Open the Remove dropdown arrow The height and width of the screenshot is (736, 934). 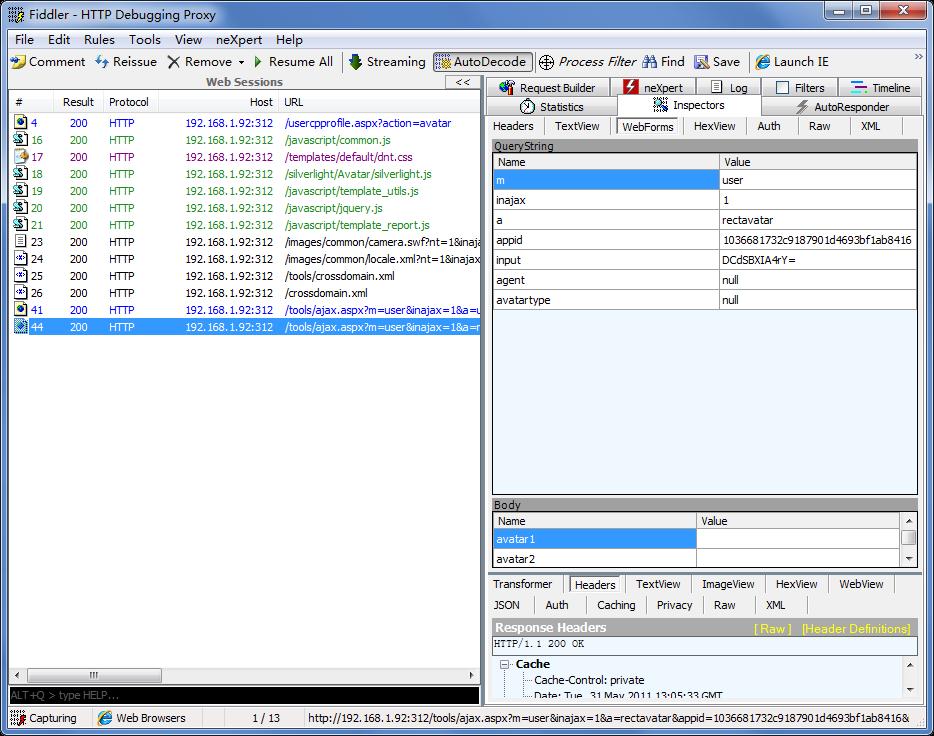[x=241, y=62]
